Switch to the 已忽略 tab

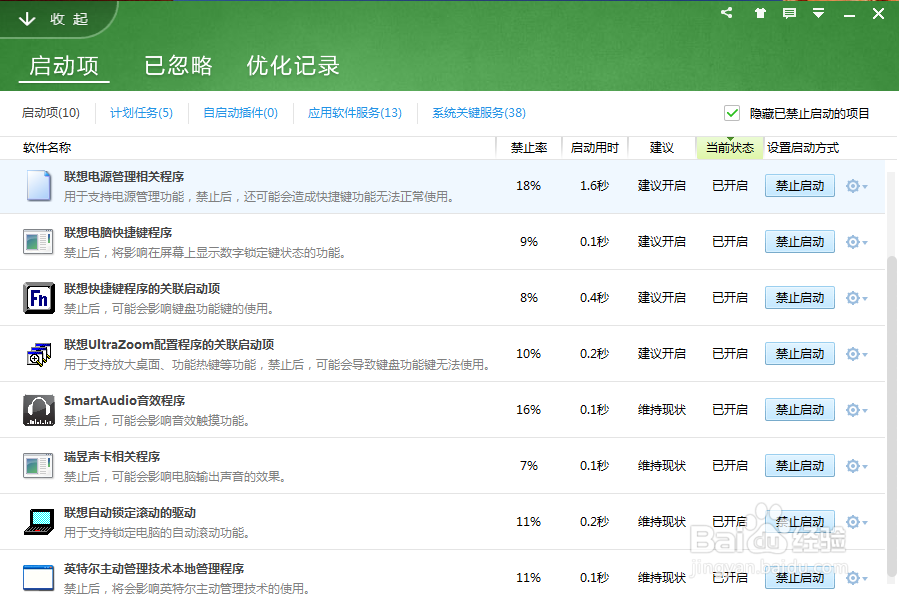point(178,66)
